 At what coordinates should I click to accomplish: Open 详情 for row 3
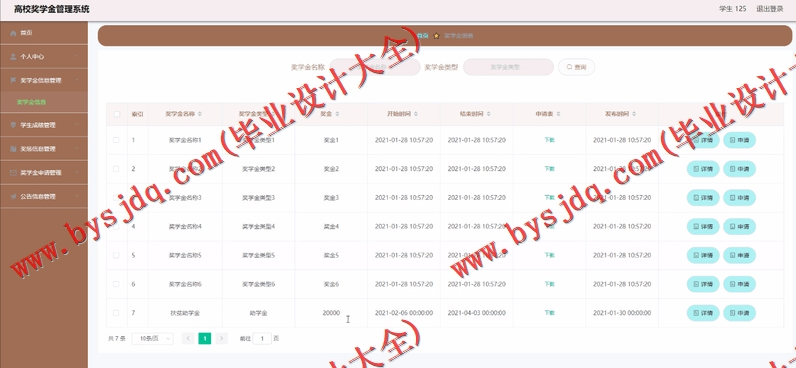(x=703, y=197)
